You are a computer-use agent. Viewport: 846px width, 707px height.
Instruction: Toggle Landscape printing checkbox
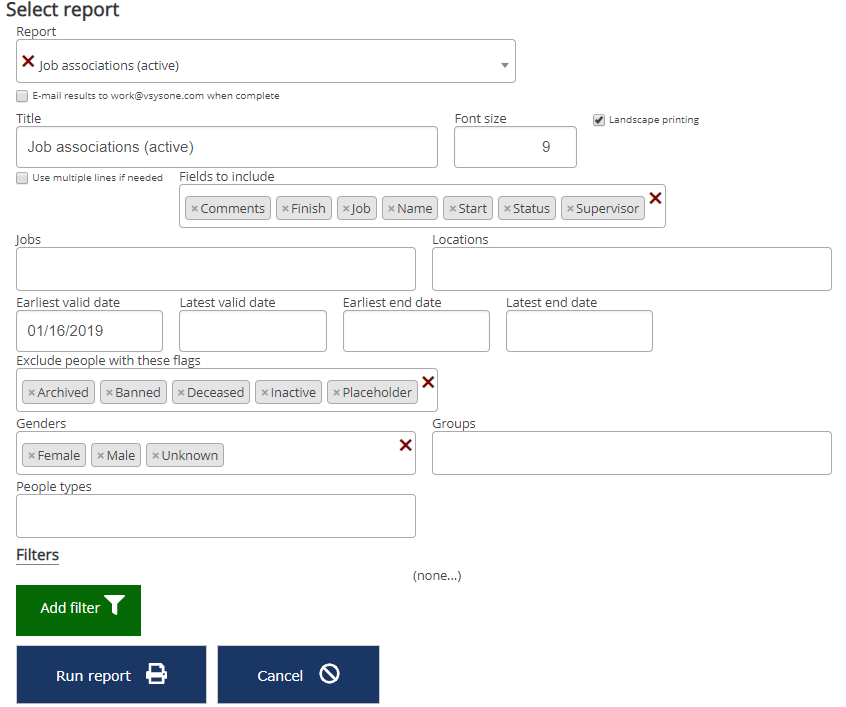click(x=599, y=120)
